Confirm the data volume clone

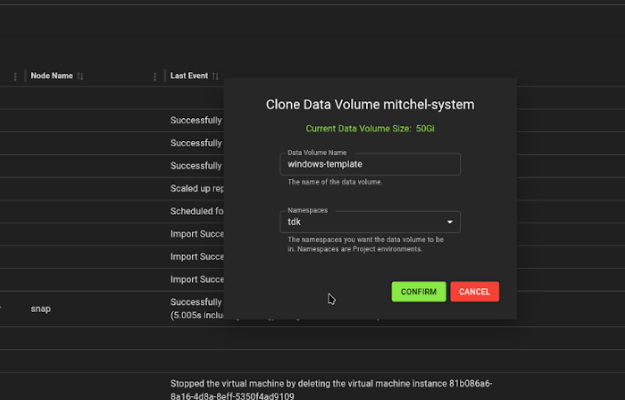(418, 291)
